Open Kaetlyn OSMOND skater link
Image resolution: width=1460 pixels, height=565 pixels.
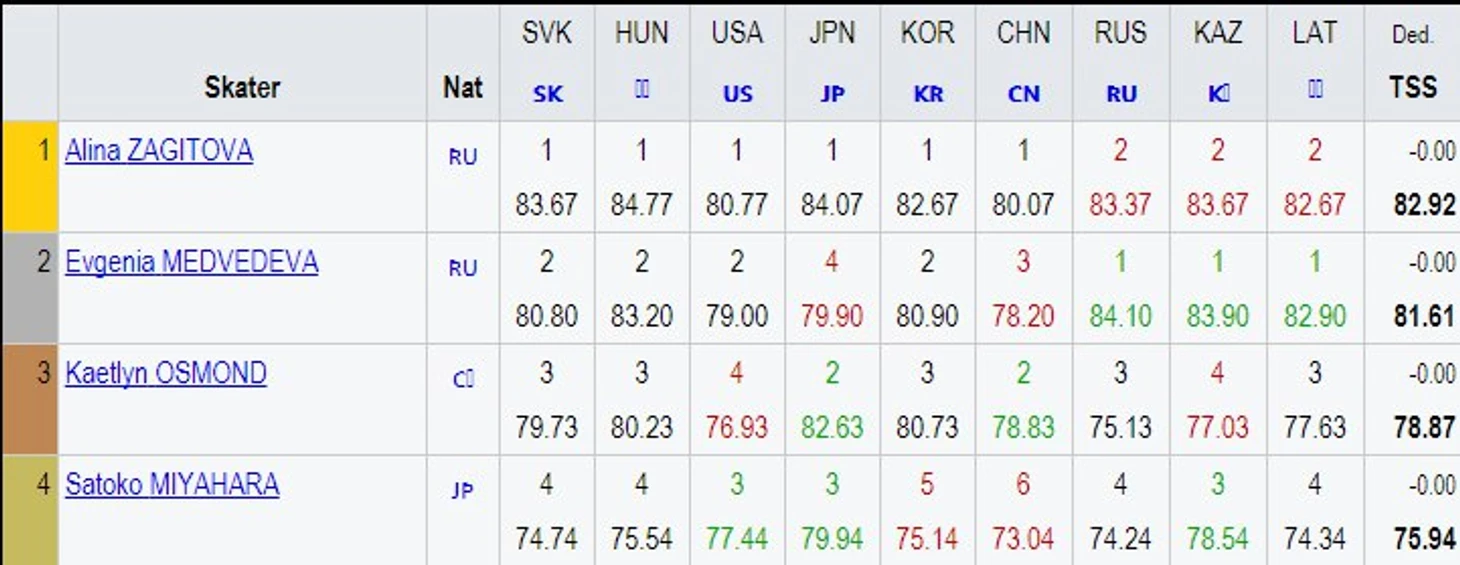click(166, 374)
